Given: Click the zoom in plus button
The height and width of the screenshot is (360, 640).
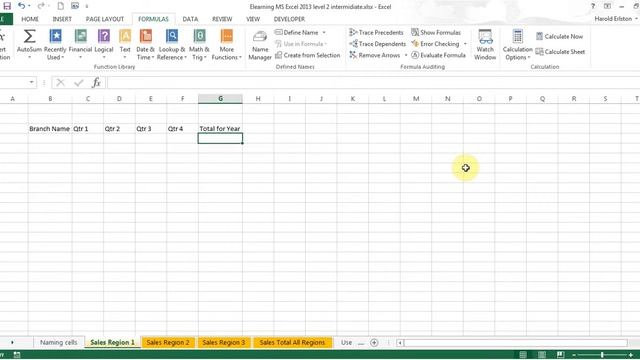Looking at the screenshot, I should [x=631, y=355].
